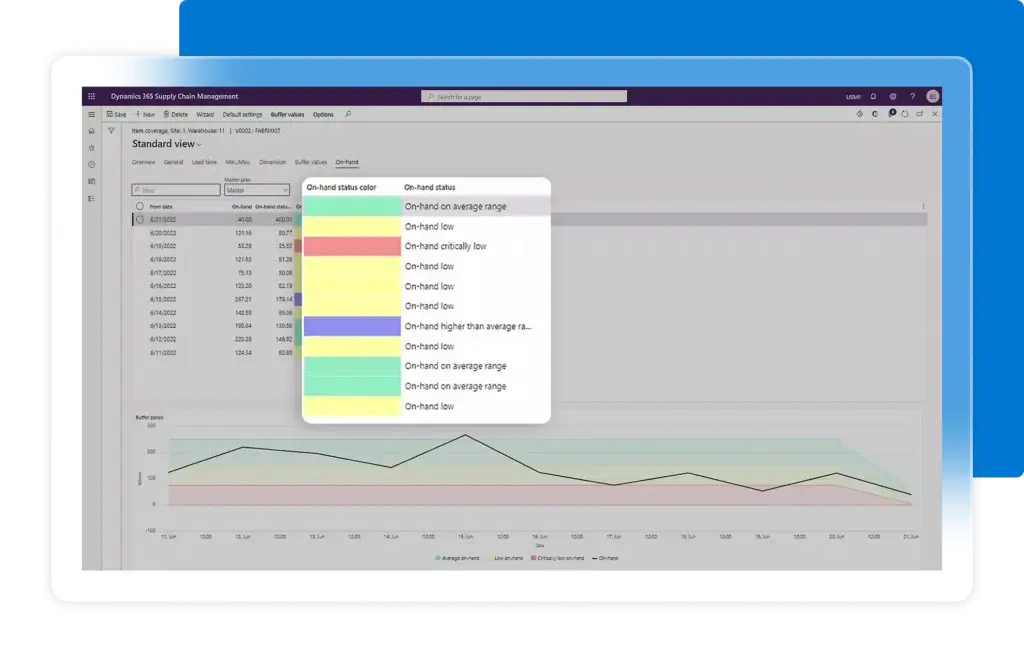Open the notifications bell icon
The width and height of the screenshot is (1024, 657).
[873, 96]
